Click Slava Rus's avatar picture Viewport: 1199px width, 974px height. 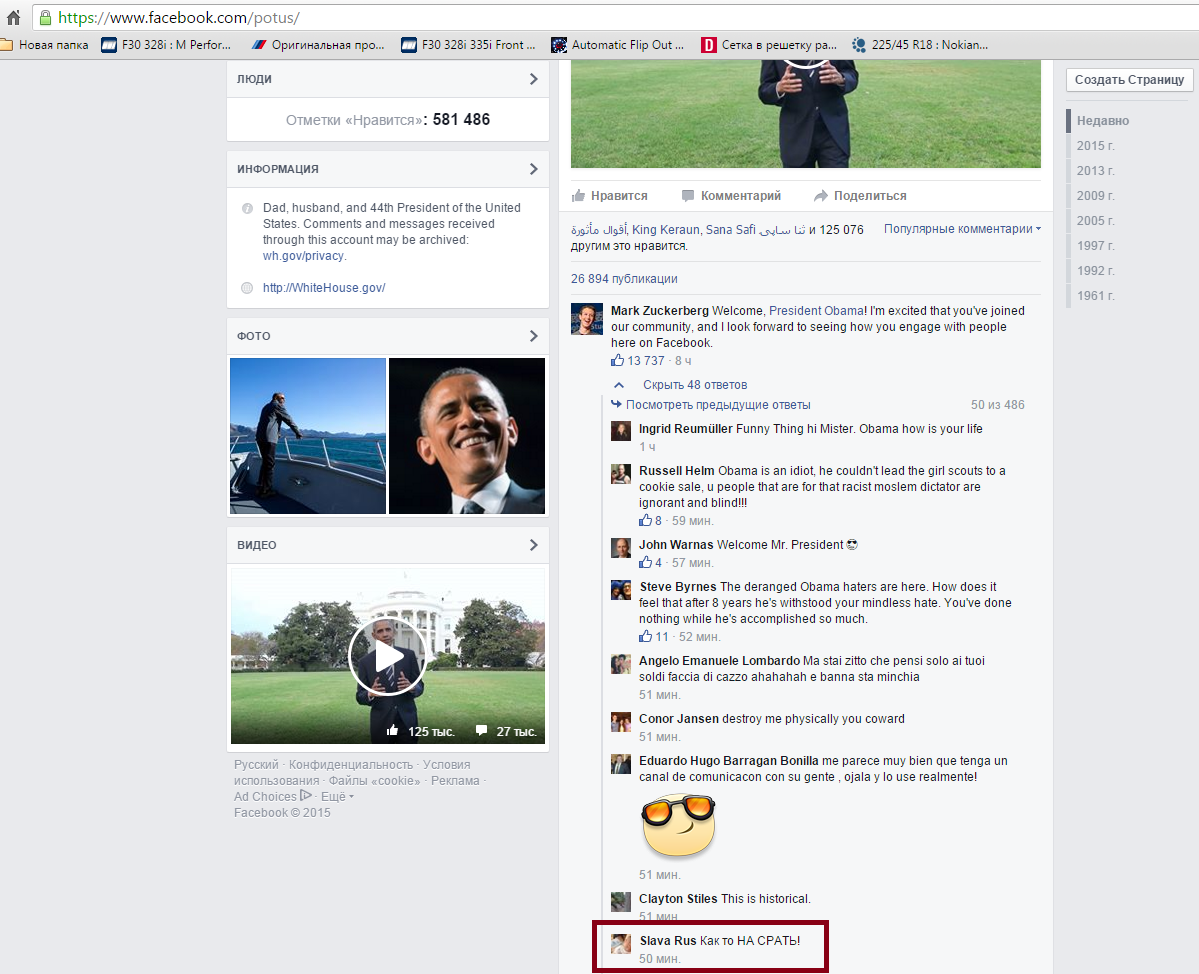click(621, 943)
